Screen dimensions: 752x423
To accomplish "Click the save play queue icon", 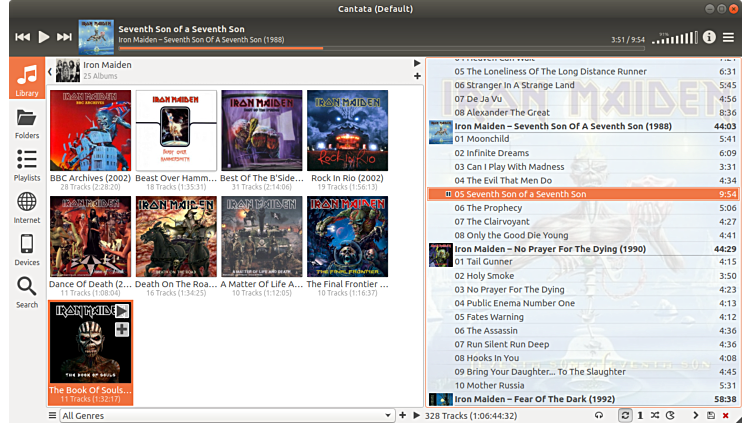I will click(x=710, y=415).
